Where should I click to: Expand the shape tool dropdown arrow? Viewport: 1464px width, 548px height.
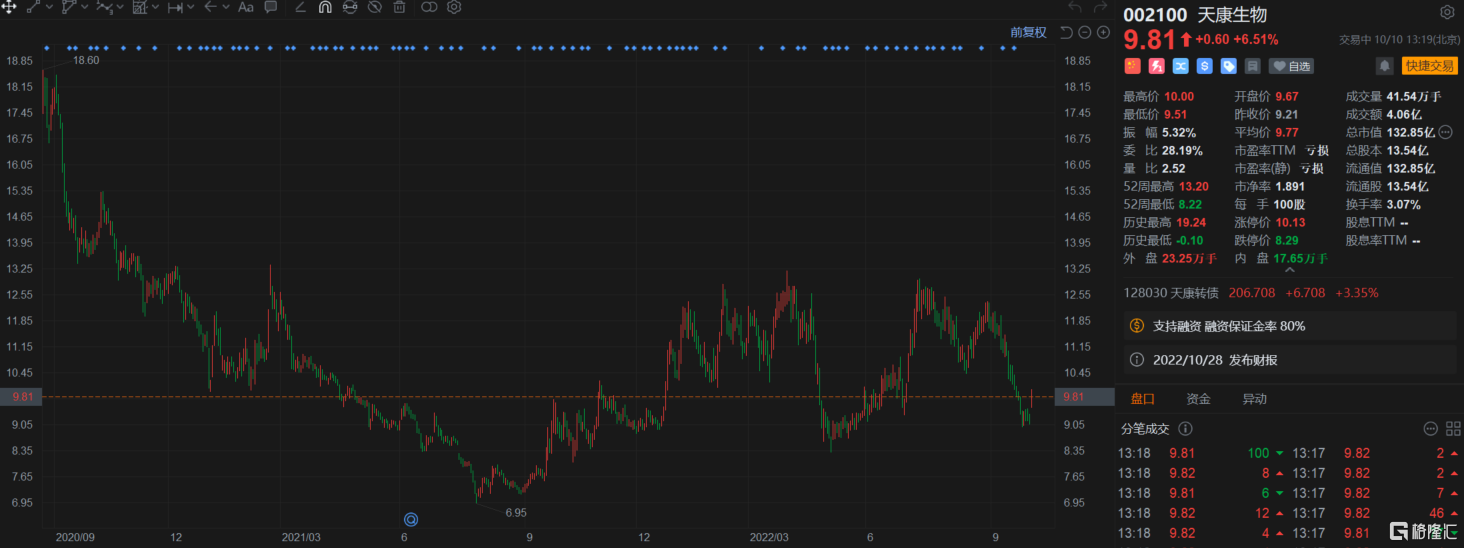pyautogui.click(x=85, y=7)
